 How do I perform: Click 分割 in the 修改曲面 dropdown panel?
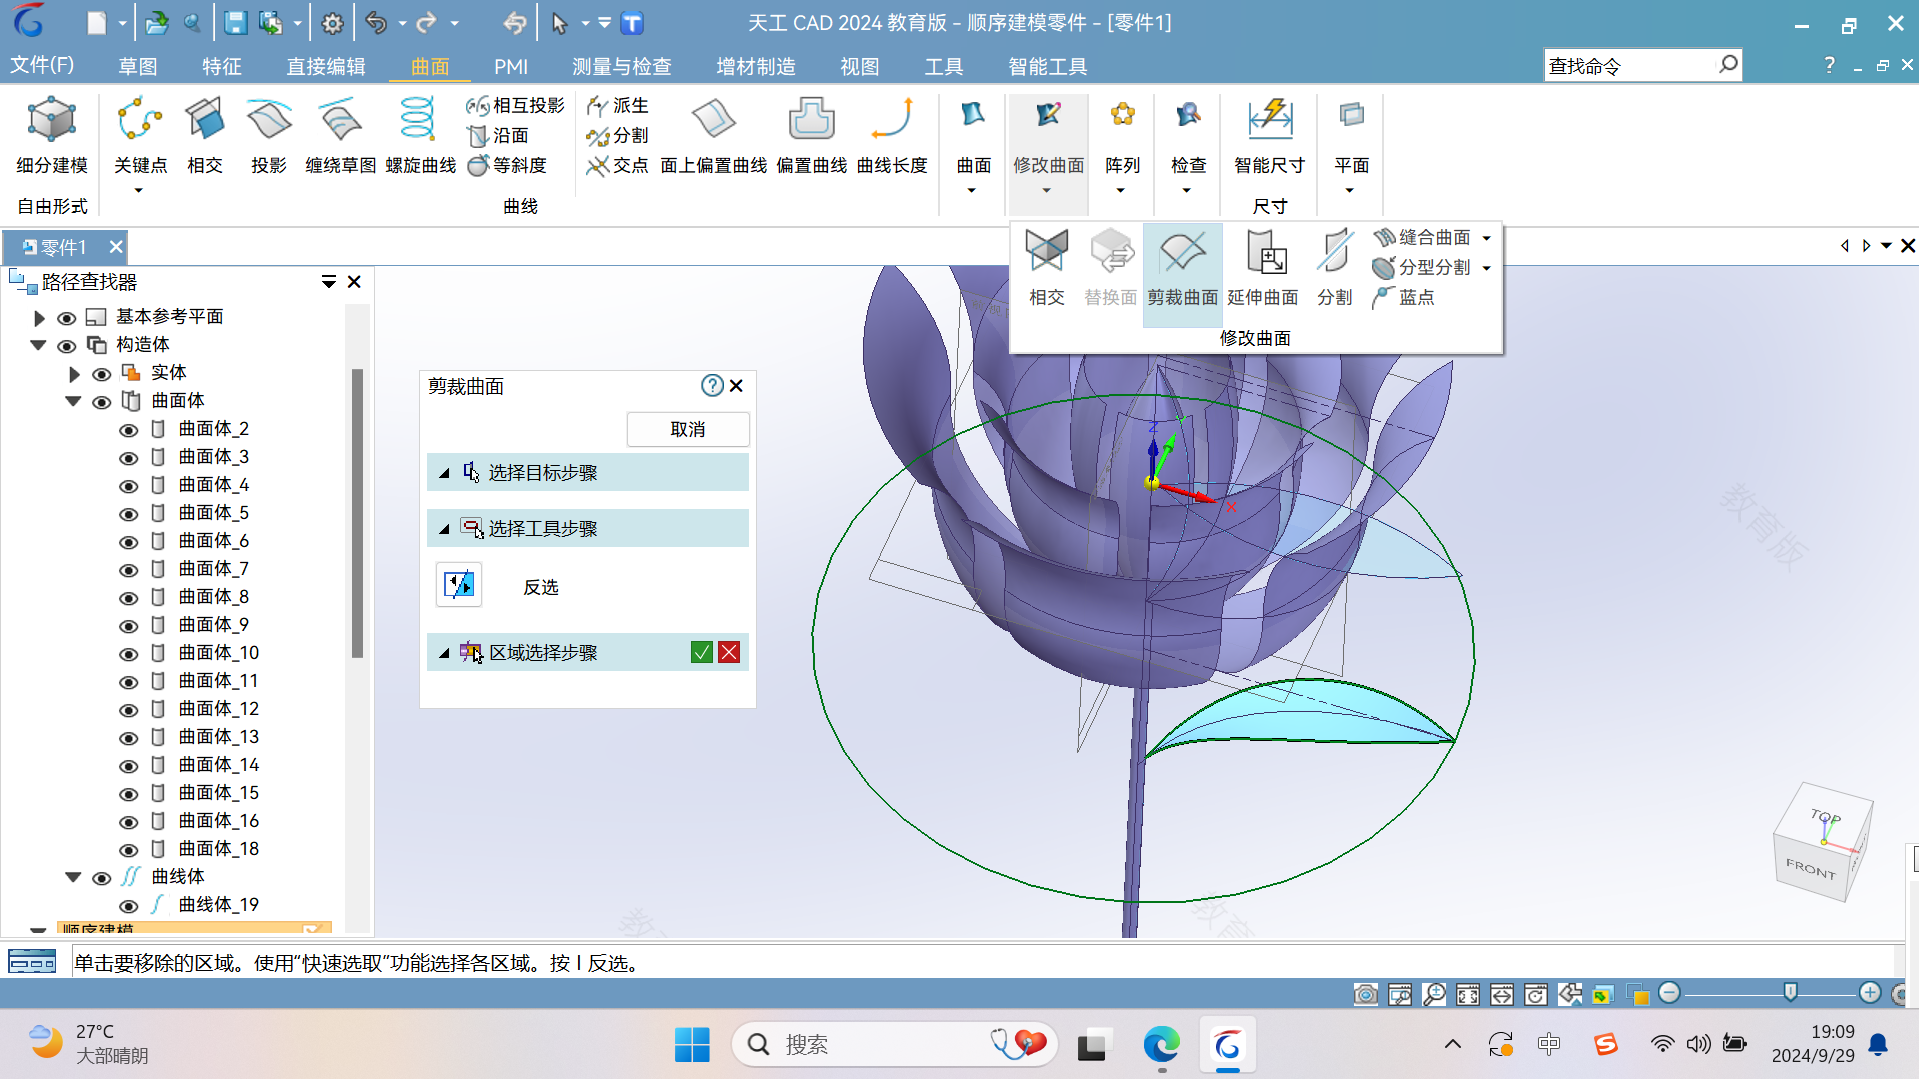click(1334, 268)
